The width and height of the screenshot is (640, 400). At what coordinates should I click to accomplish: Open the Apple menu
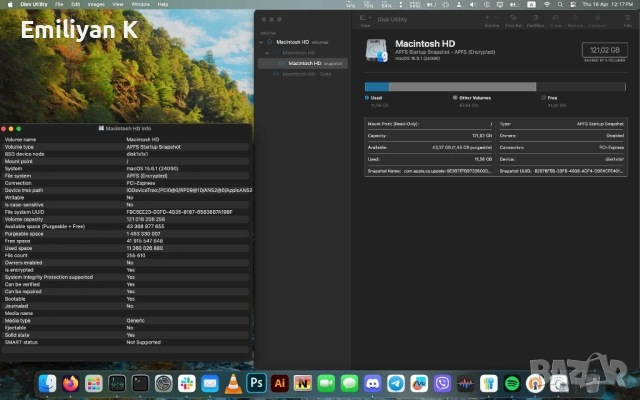(x=10, y=4)
